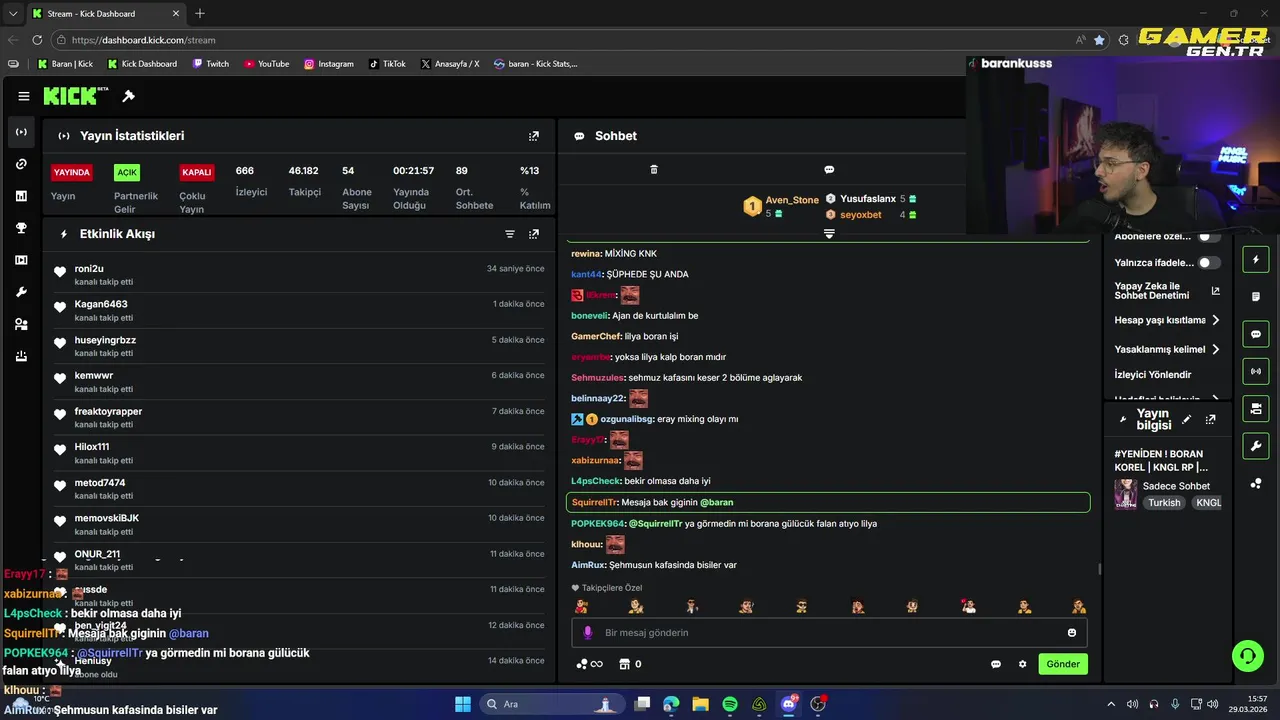
Task: Open the Twitch bookmark
Action: point(210,64)
